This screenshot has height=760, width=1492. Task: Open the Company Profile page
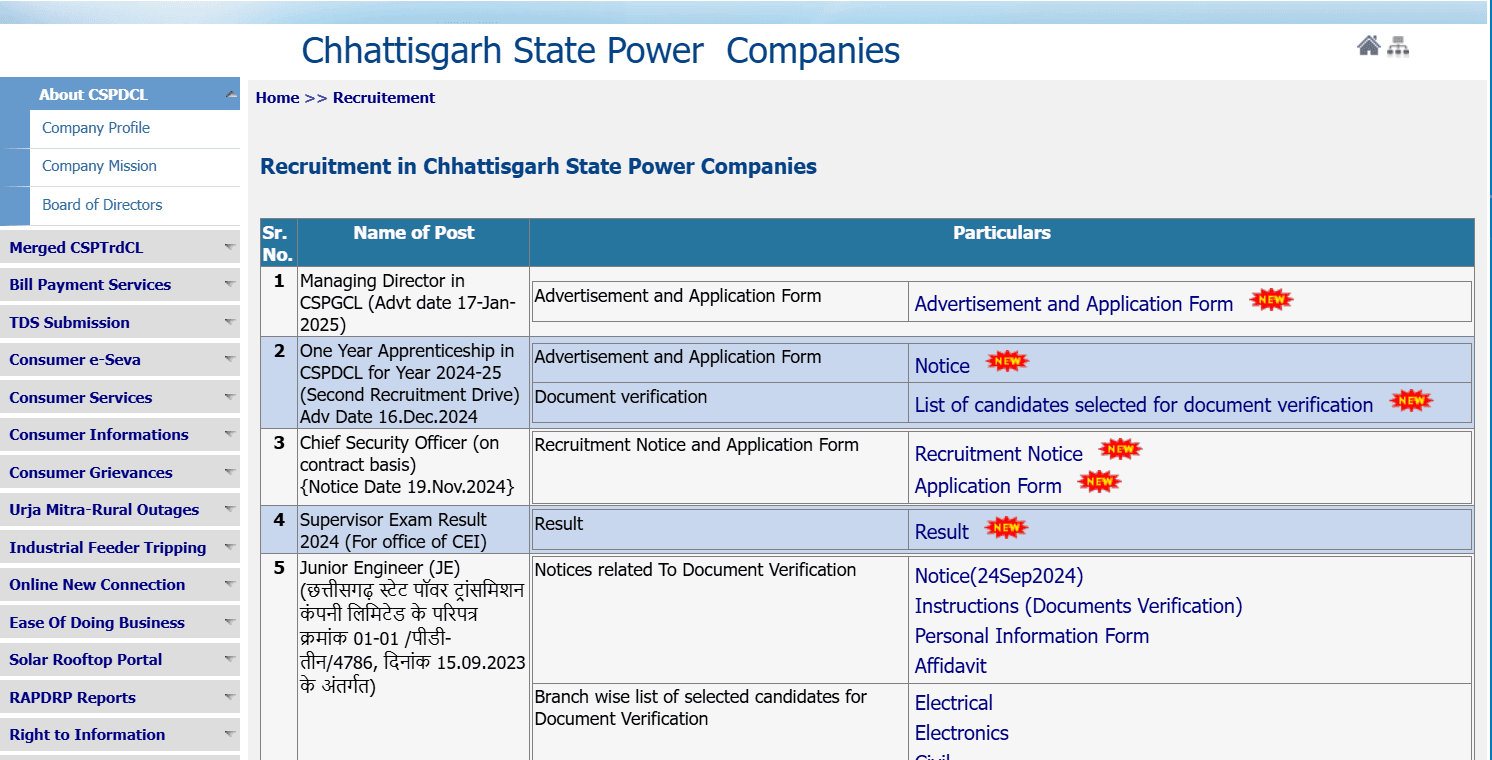[x=96, y=128]
